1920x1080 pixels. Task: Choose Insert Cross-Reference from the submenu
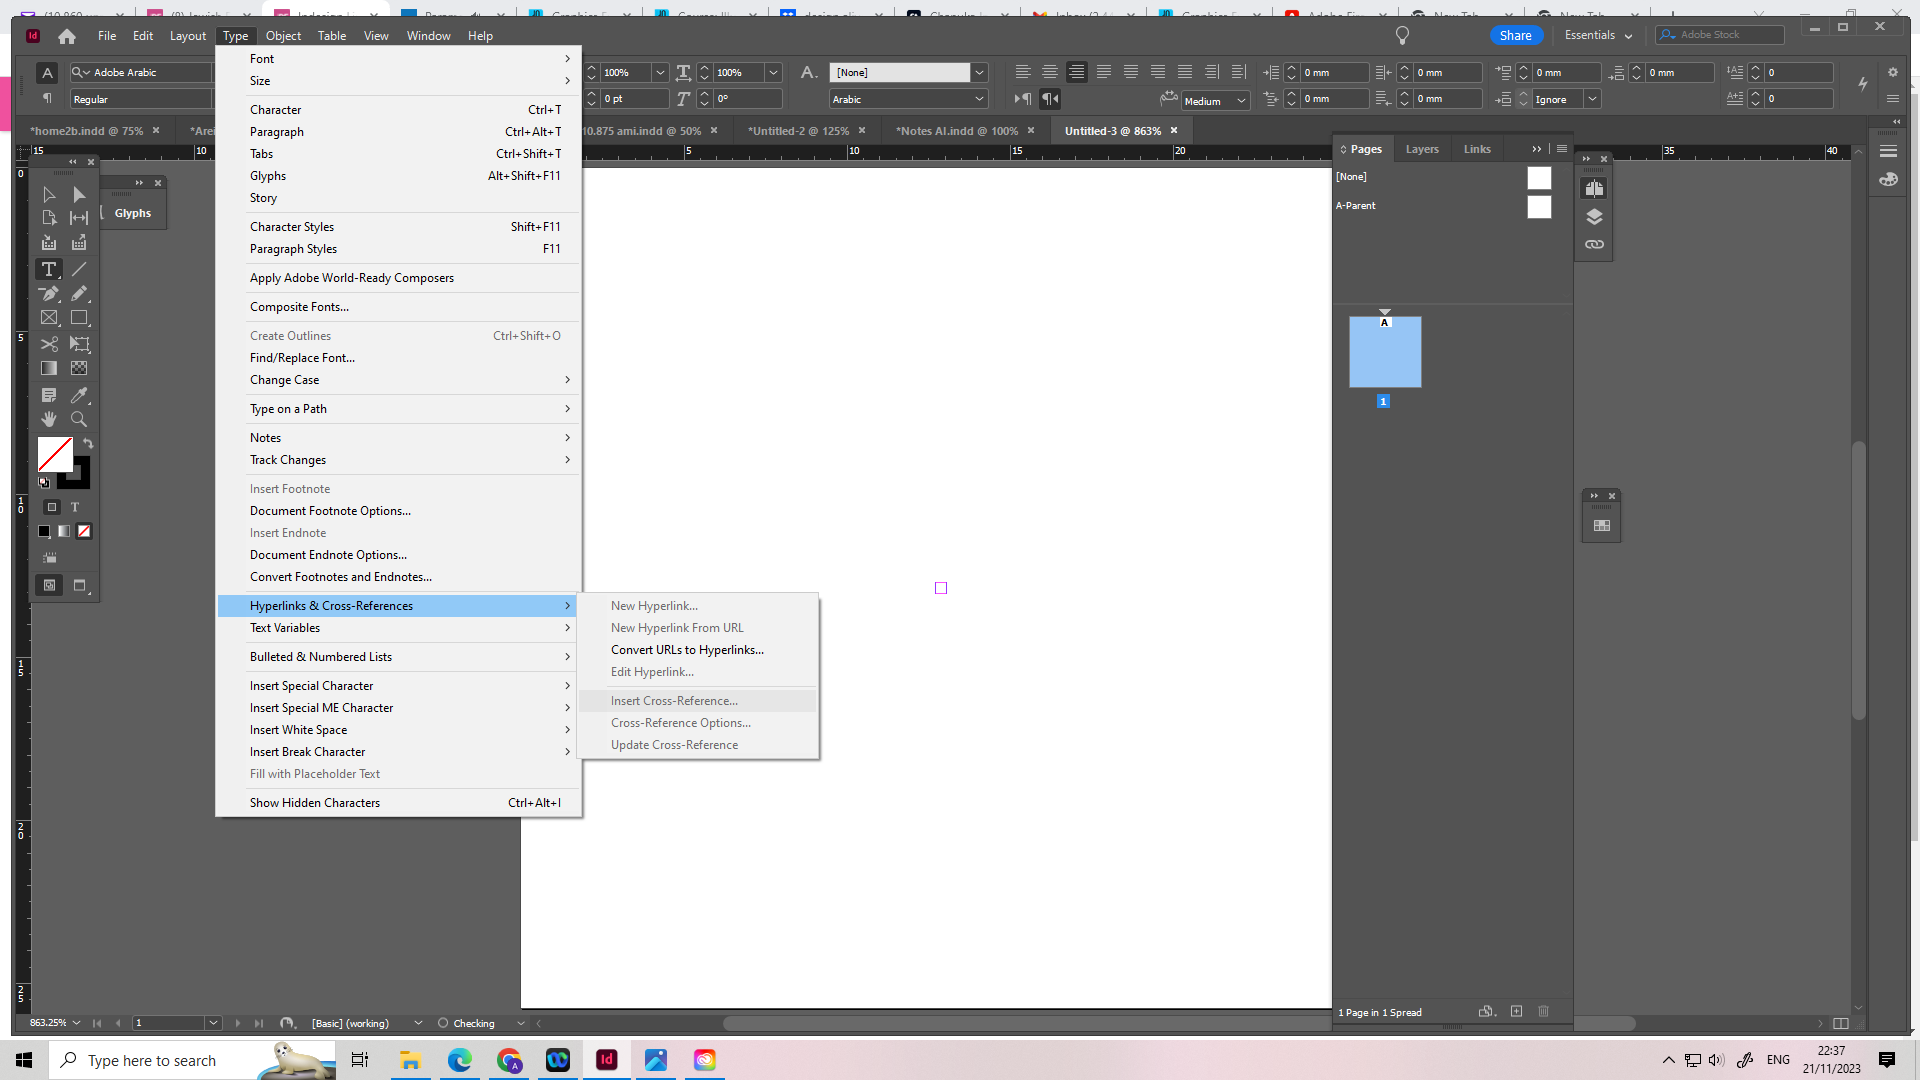click(673, 700)
